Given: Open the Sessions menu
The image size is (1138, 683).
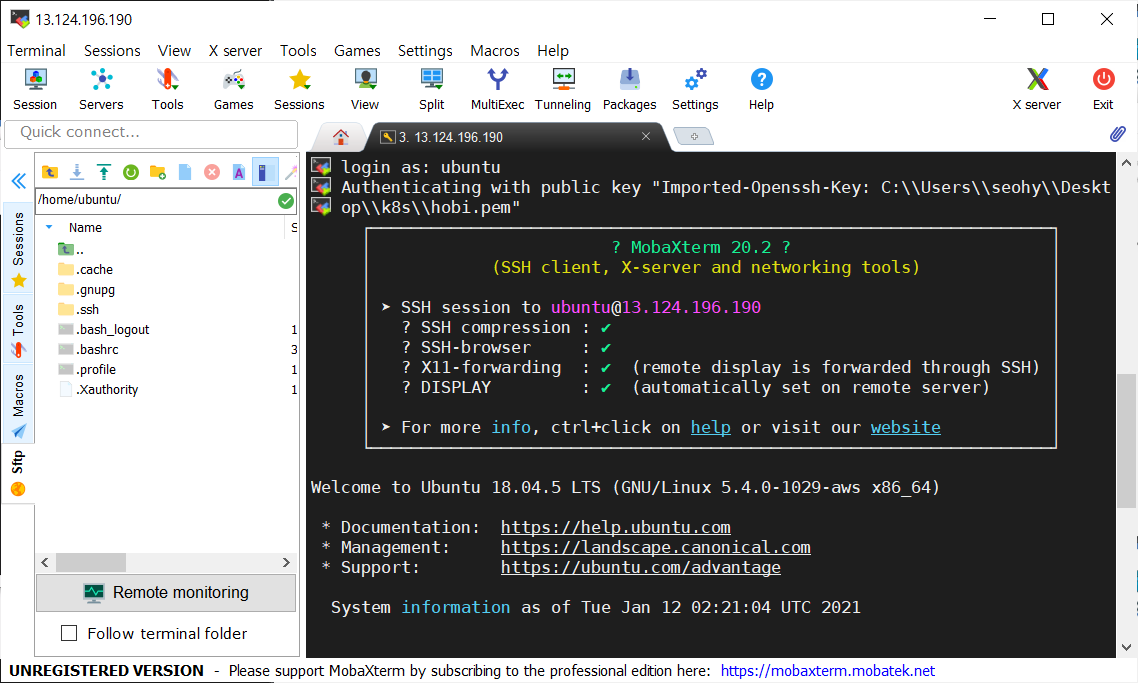Looking at the screenshot, I should (112, 51).
